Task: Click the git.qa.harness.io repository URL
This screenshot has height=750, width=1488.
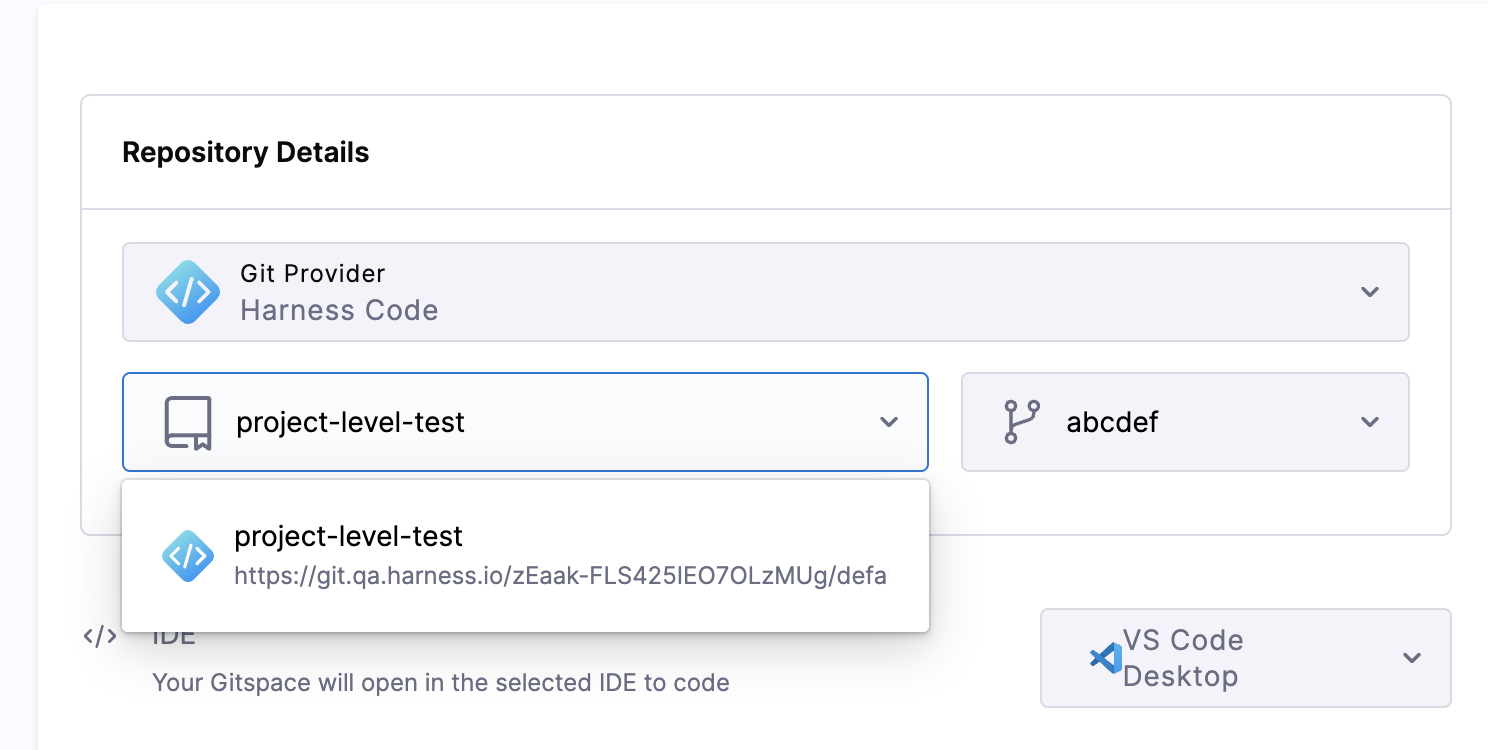Action: (560, 577)
